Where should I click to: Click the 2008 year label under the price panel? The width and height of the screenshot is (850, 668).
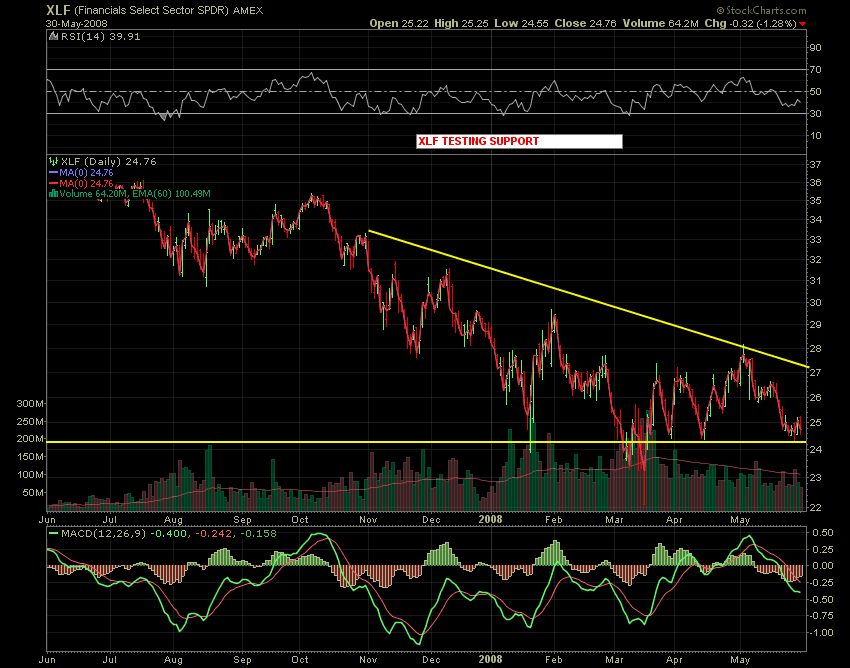click(490, 519)
